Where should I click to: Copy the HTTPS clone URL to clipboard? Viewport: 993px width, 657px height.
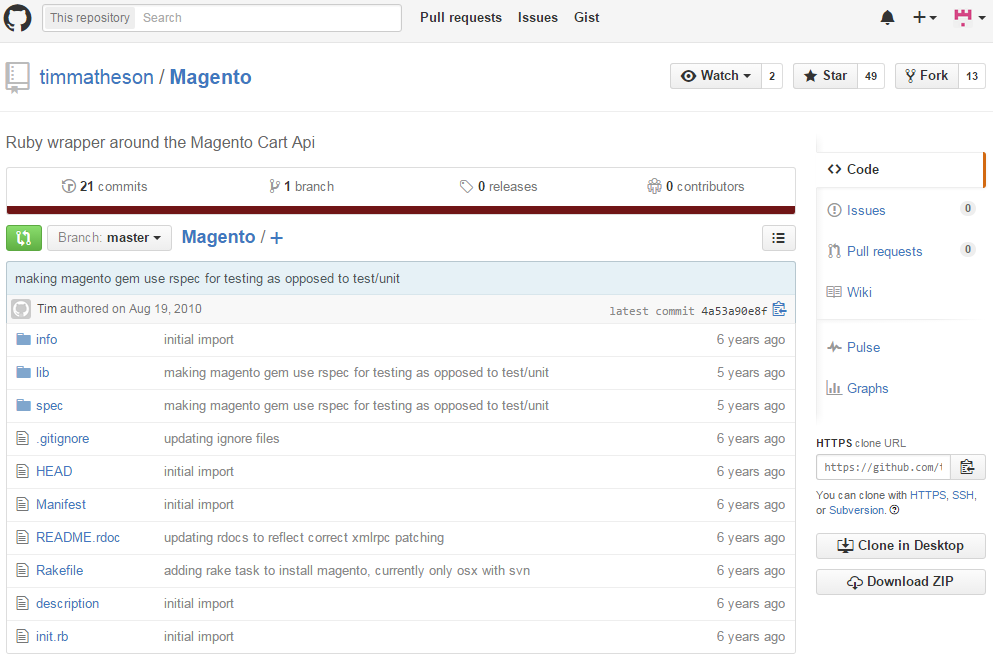point(966,467)
